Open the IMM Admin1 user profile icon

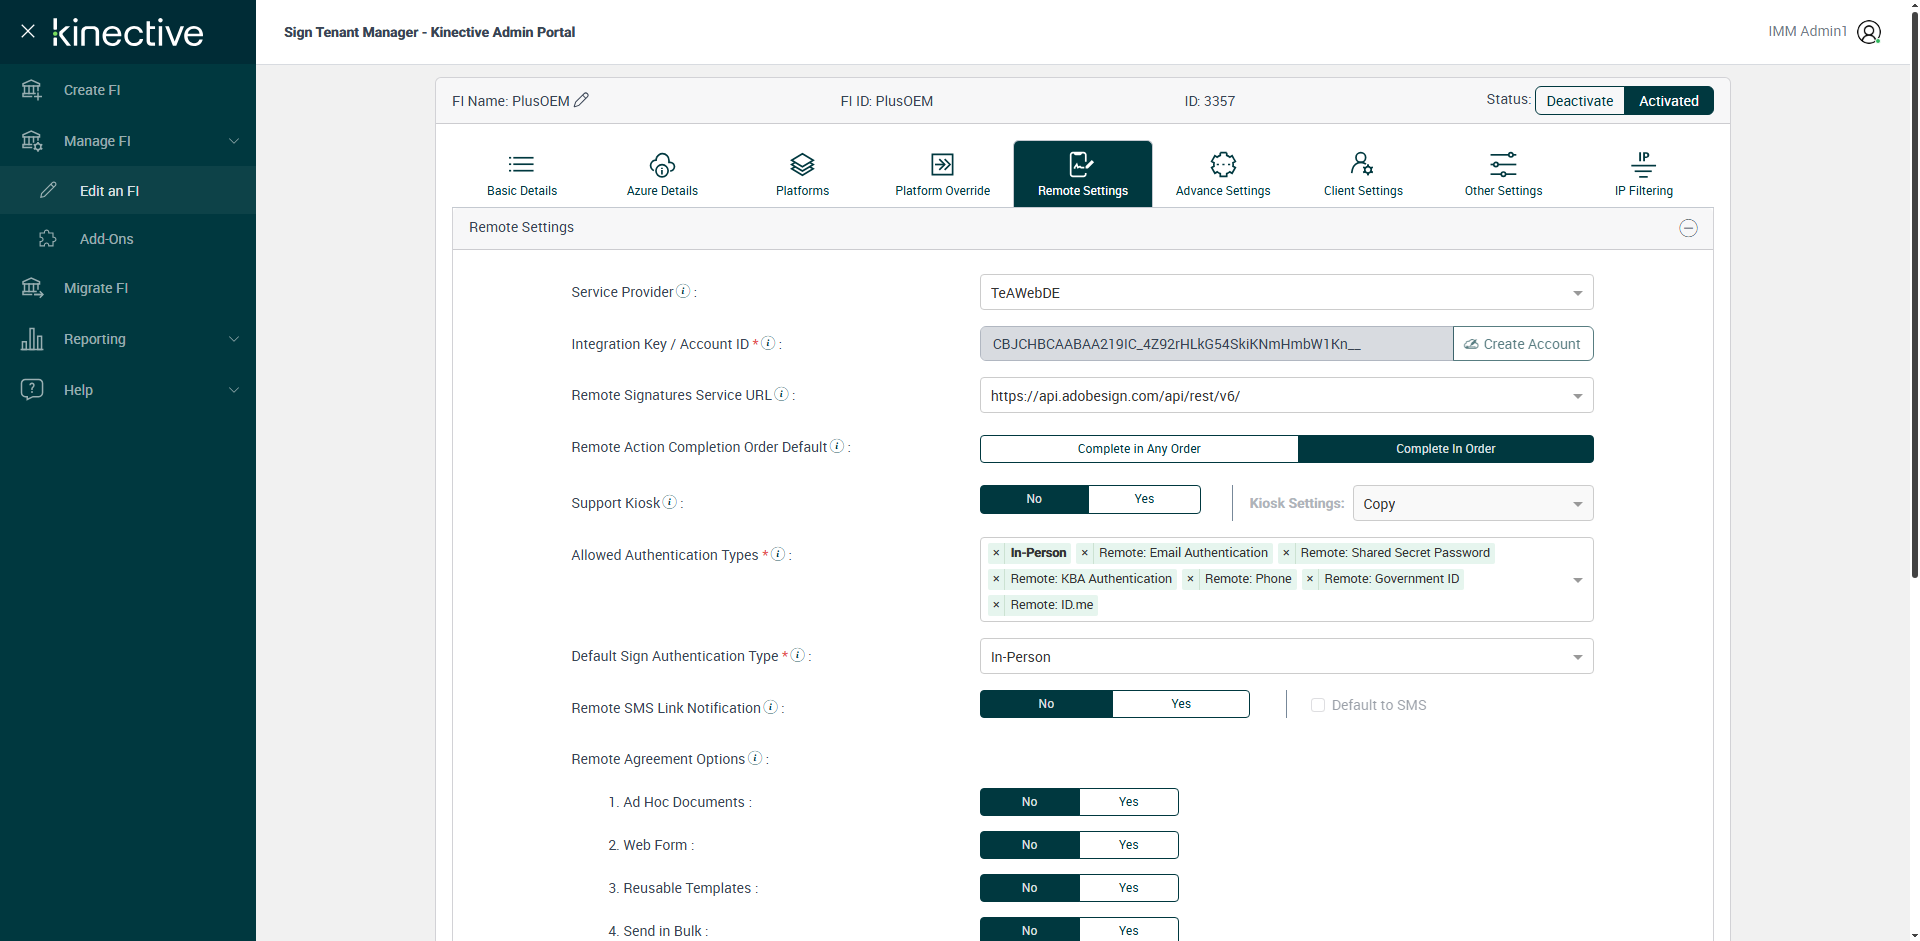1868,32
